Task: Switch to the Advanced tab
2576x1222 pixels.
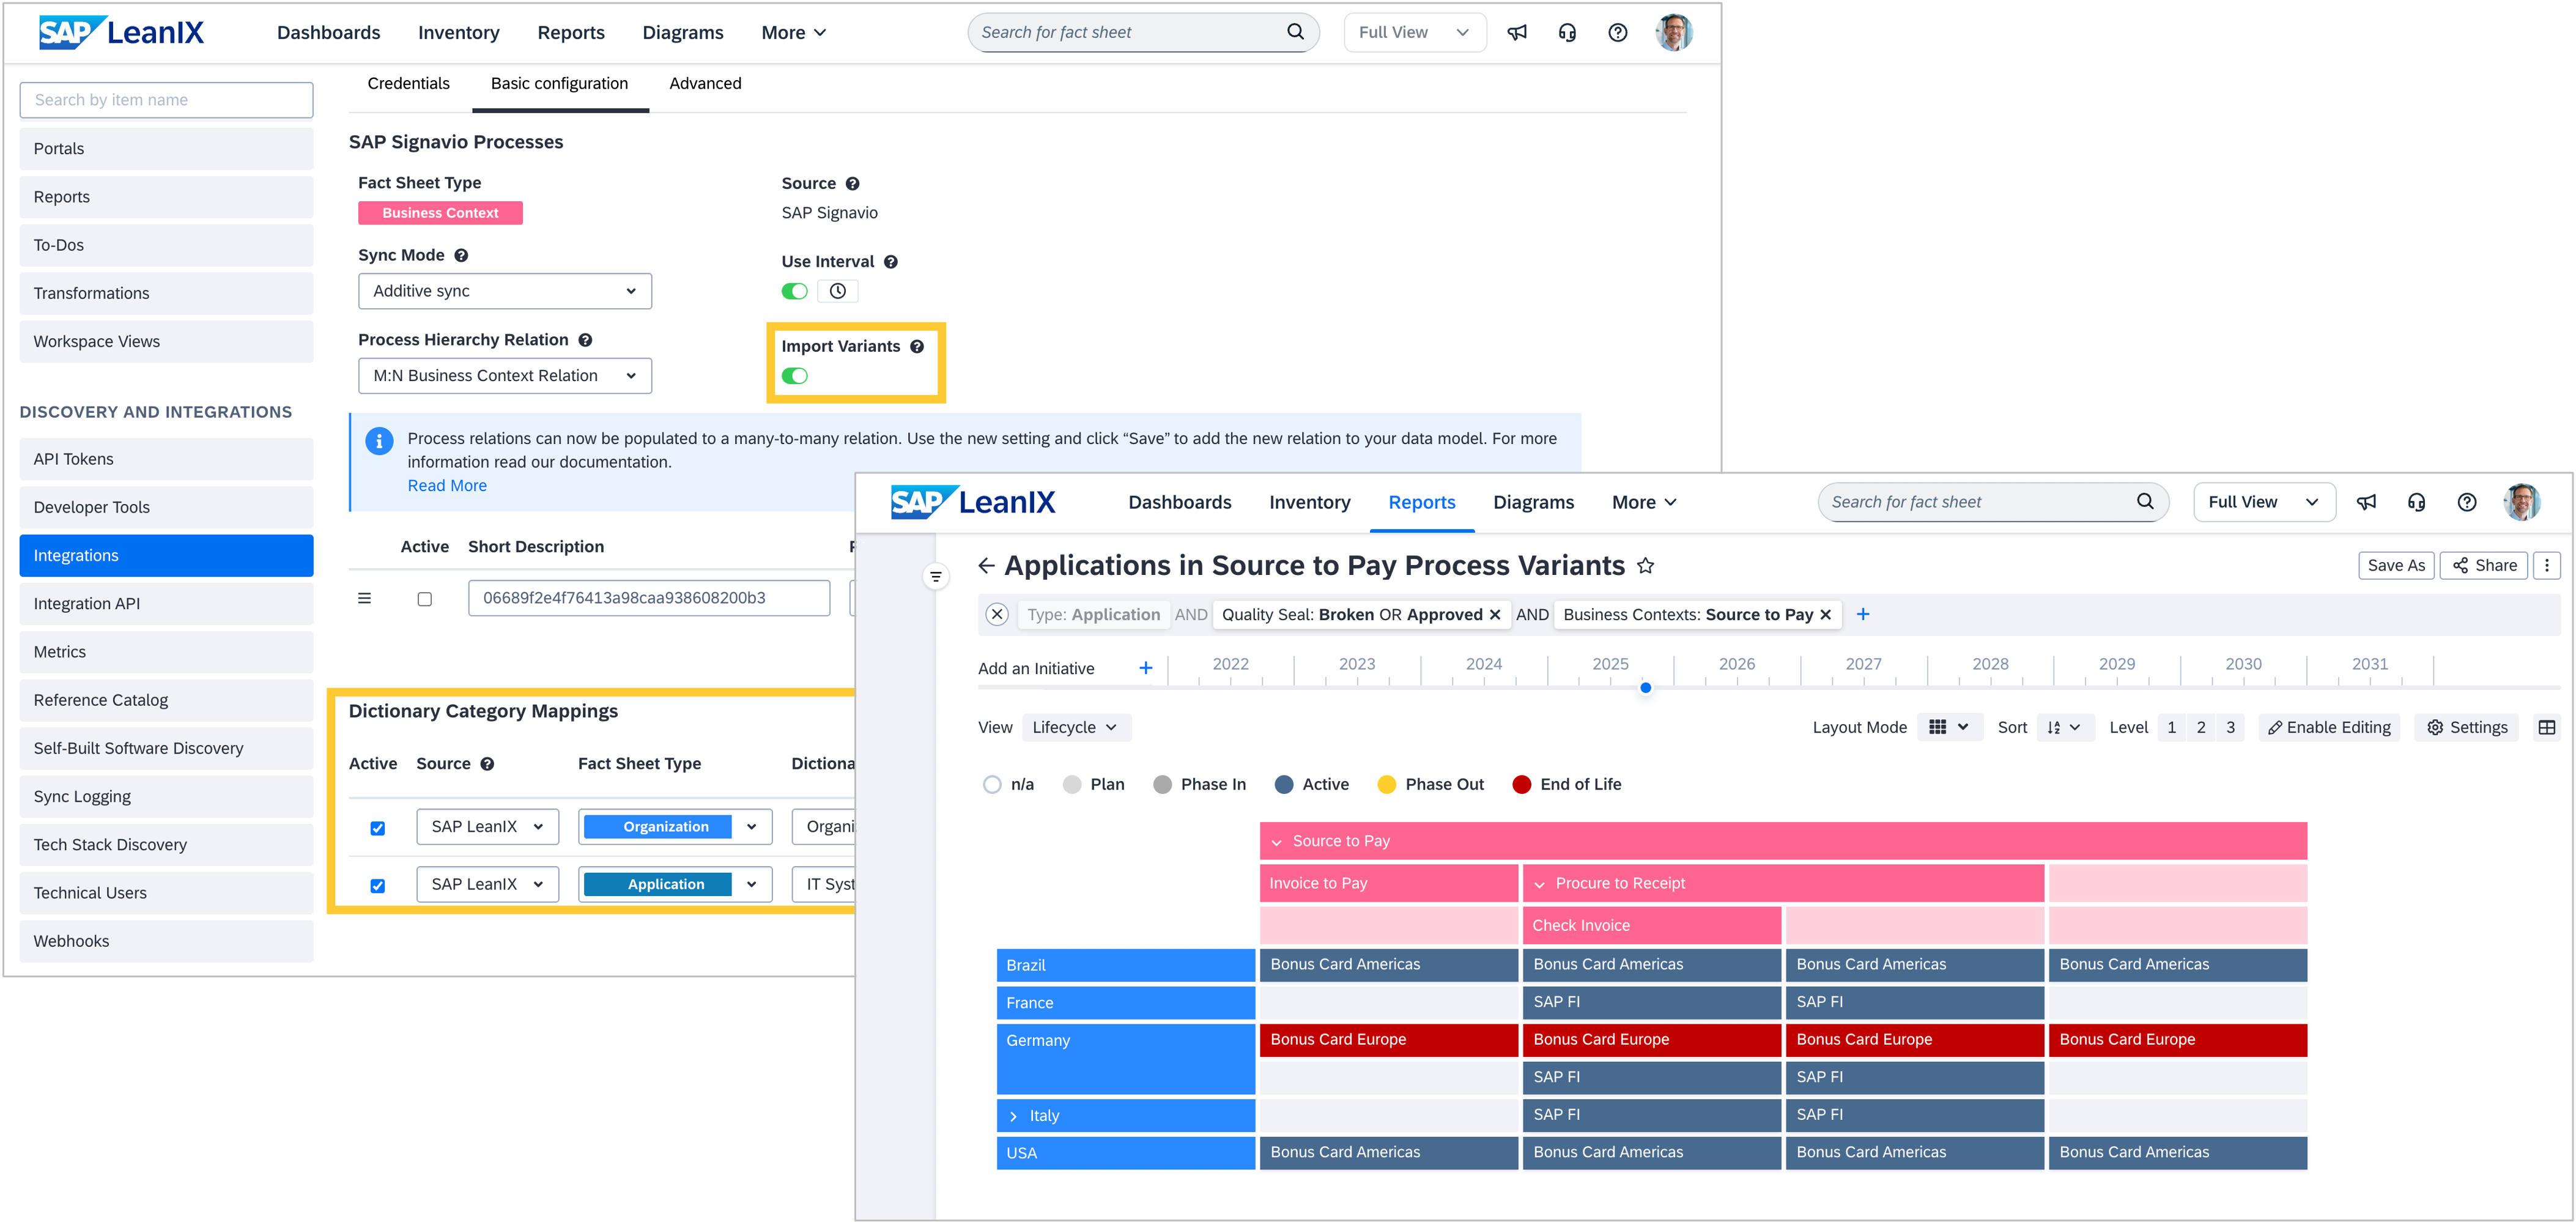Action: (x=704, y=84)
